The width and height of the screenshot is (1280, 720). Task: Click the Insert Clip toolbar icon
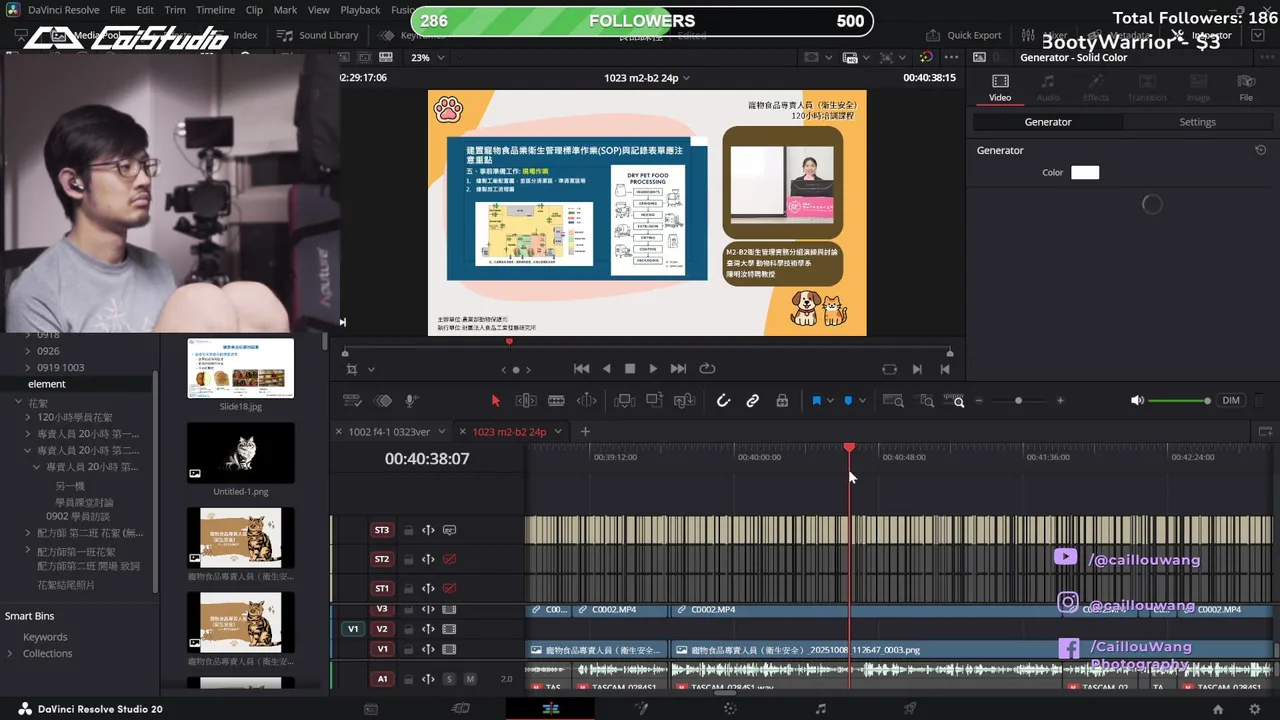(x=624, y=401)
